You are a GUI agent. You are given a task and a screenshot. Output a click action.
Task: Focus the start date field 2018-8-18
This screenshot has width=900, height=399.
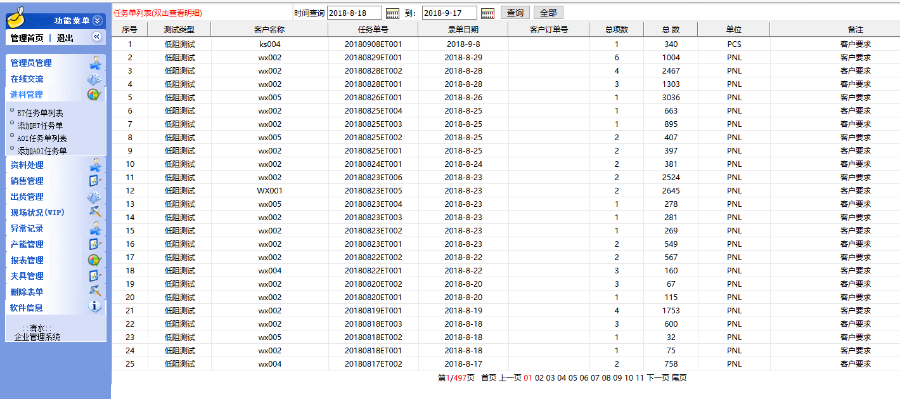pos(354,13)
